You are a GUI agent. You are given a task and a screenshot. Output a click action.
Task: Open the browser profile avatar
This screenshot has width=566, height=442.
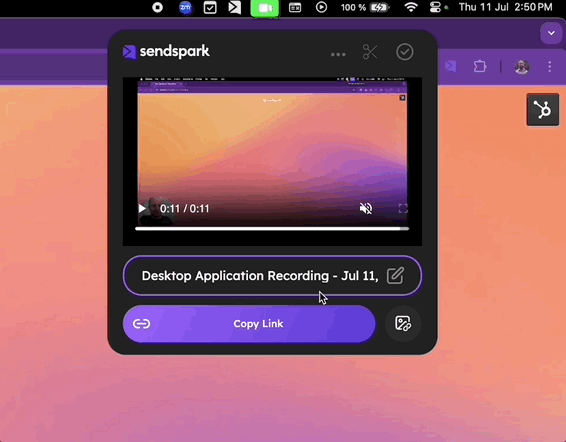coord(522,67)
